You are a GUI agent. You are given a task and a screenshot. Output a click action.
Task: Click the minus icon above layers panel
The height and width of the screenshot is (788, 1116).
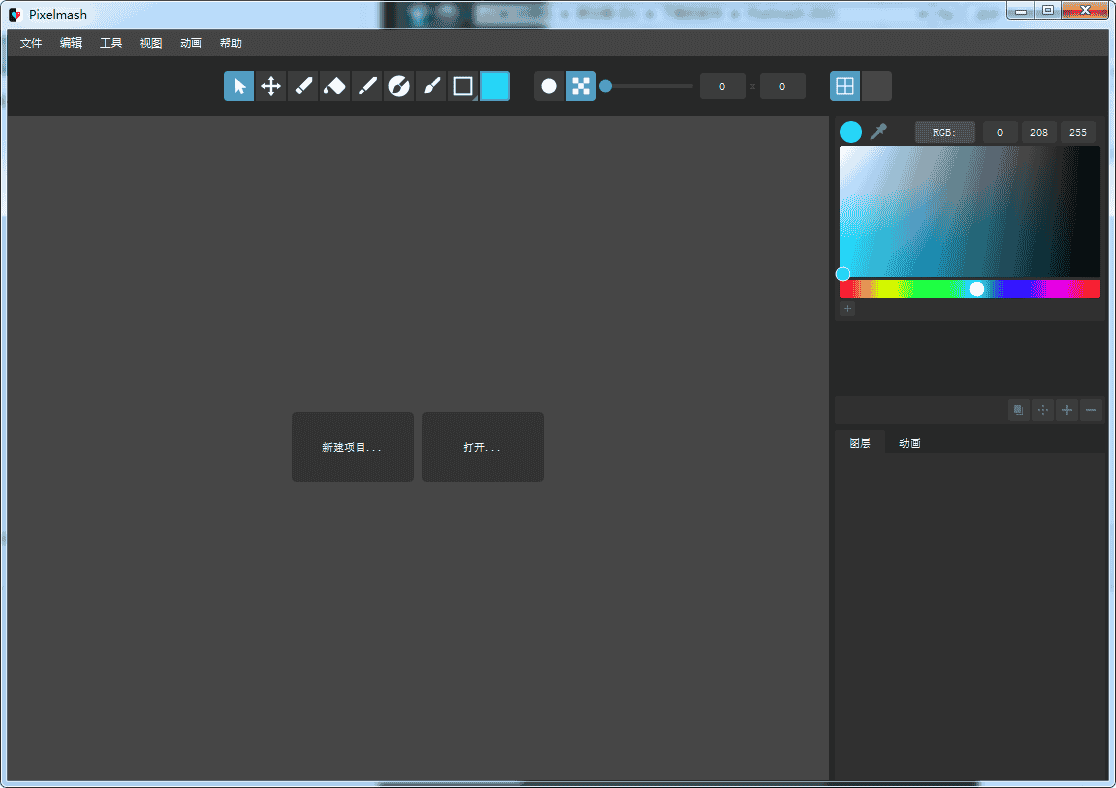1091,410
